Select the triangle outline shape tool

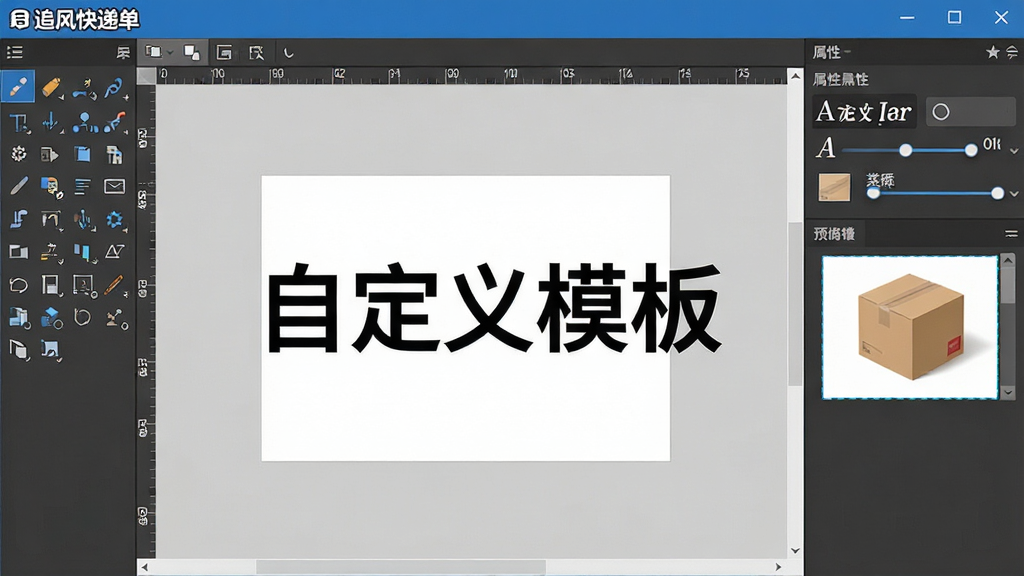click(x=114, y=251)
